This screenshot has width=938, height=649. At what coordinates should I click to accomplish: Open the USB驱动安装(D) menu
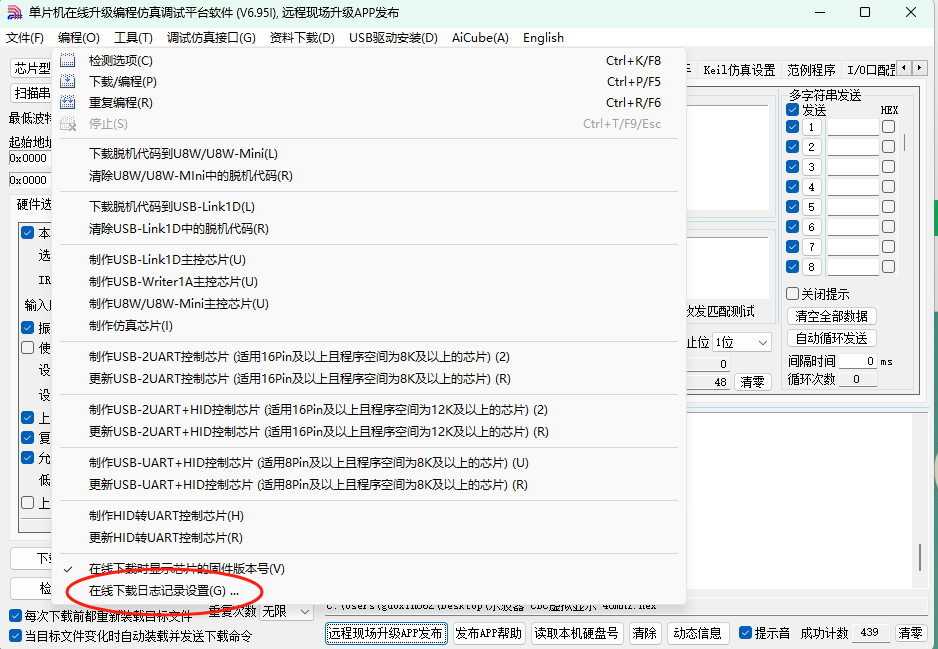(393, 38)
